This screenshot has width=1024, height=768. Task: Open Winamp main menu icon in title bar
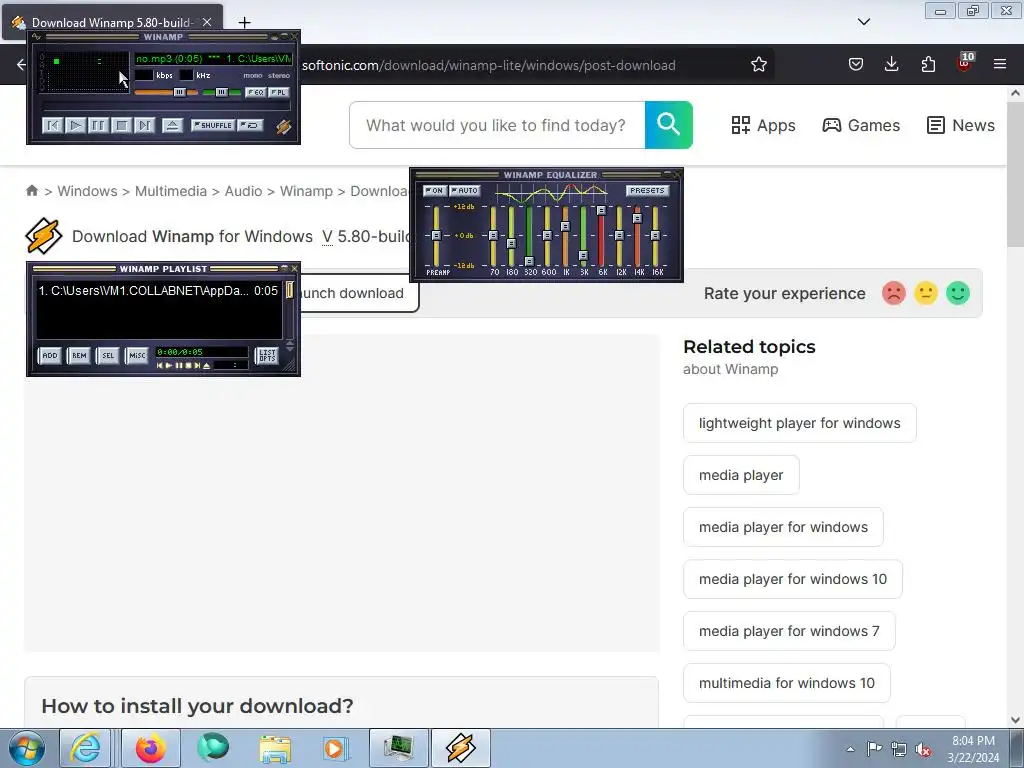point(36,37)
